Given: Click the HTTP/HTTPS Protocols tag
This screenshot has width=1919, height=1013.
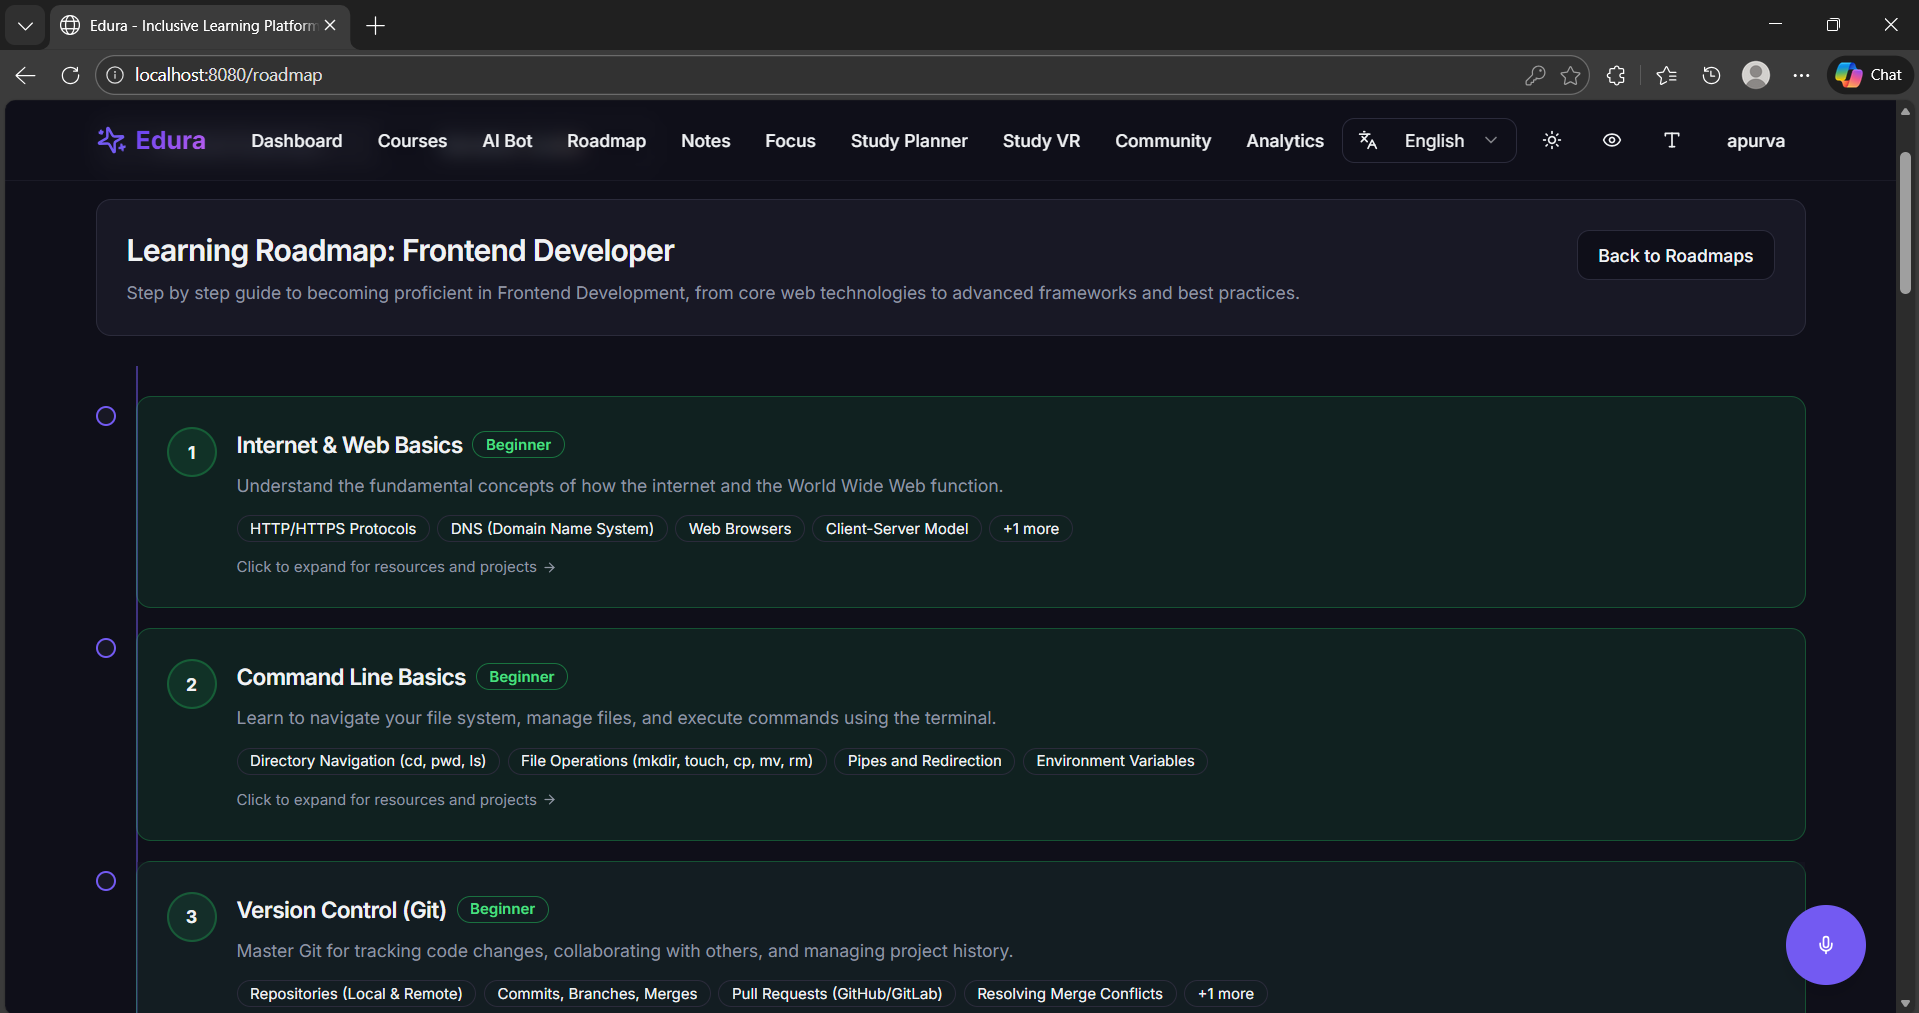Looking at the screenshot, I should pyautogui.click(x=333, y=529).
